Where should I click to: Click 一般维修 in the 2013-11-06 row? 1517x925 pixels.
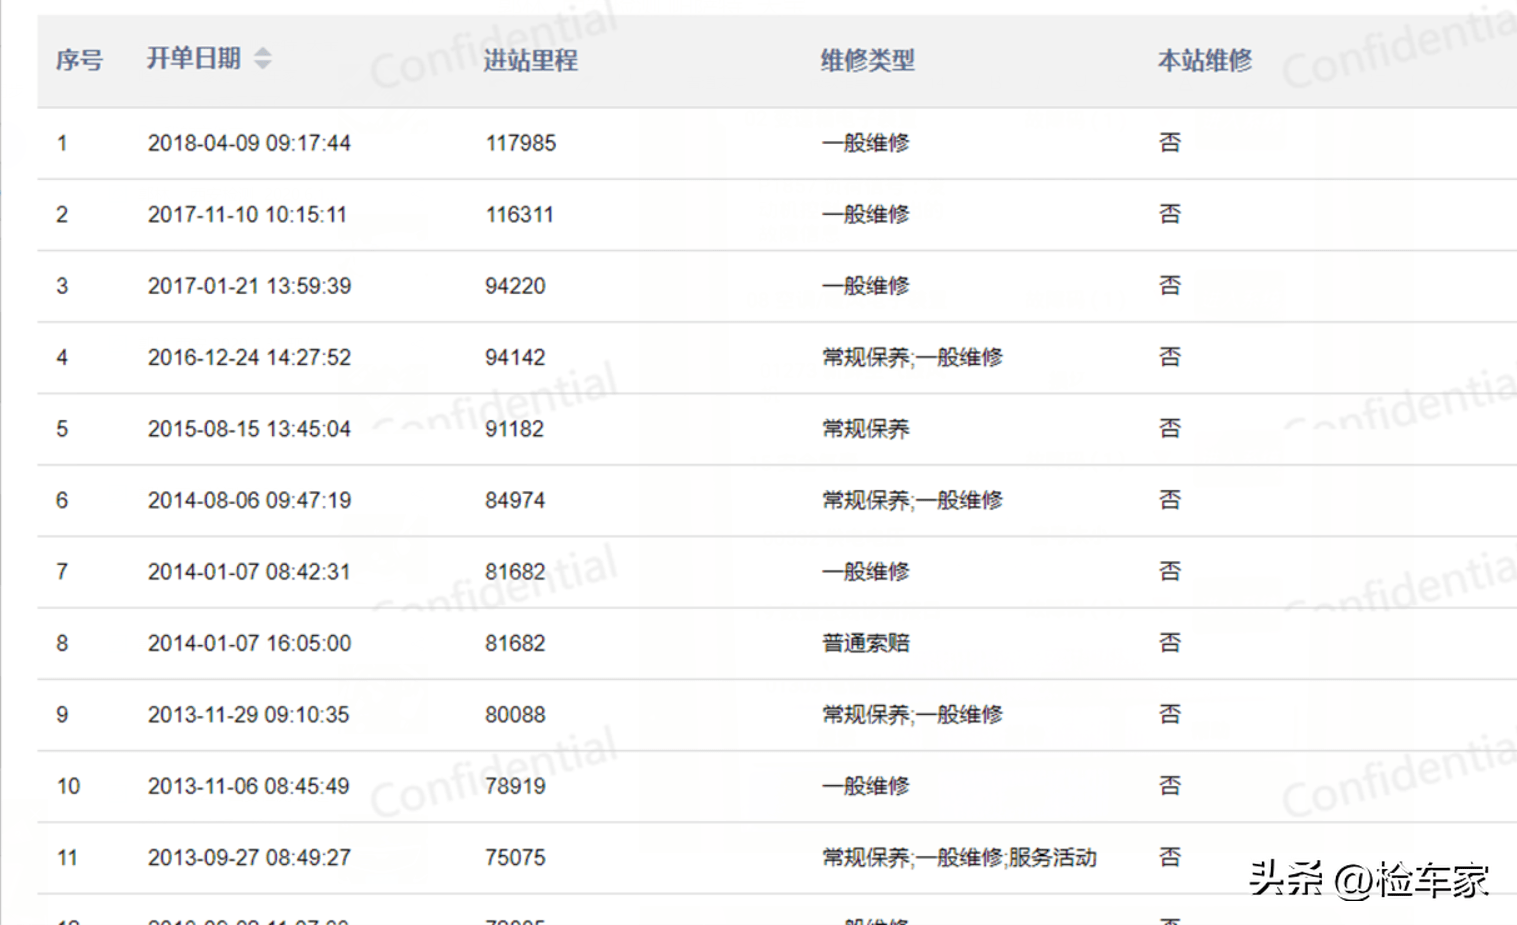click(866, 786)
